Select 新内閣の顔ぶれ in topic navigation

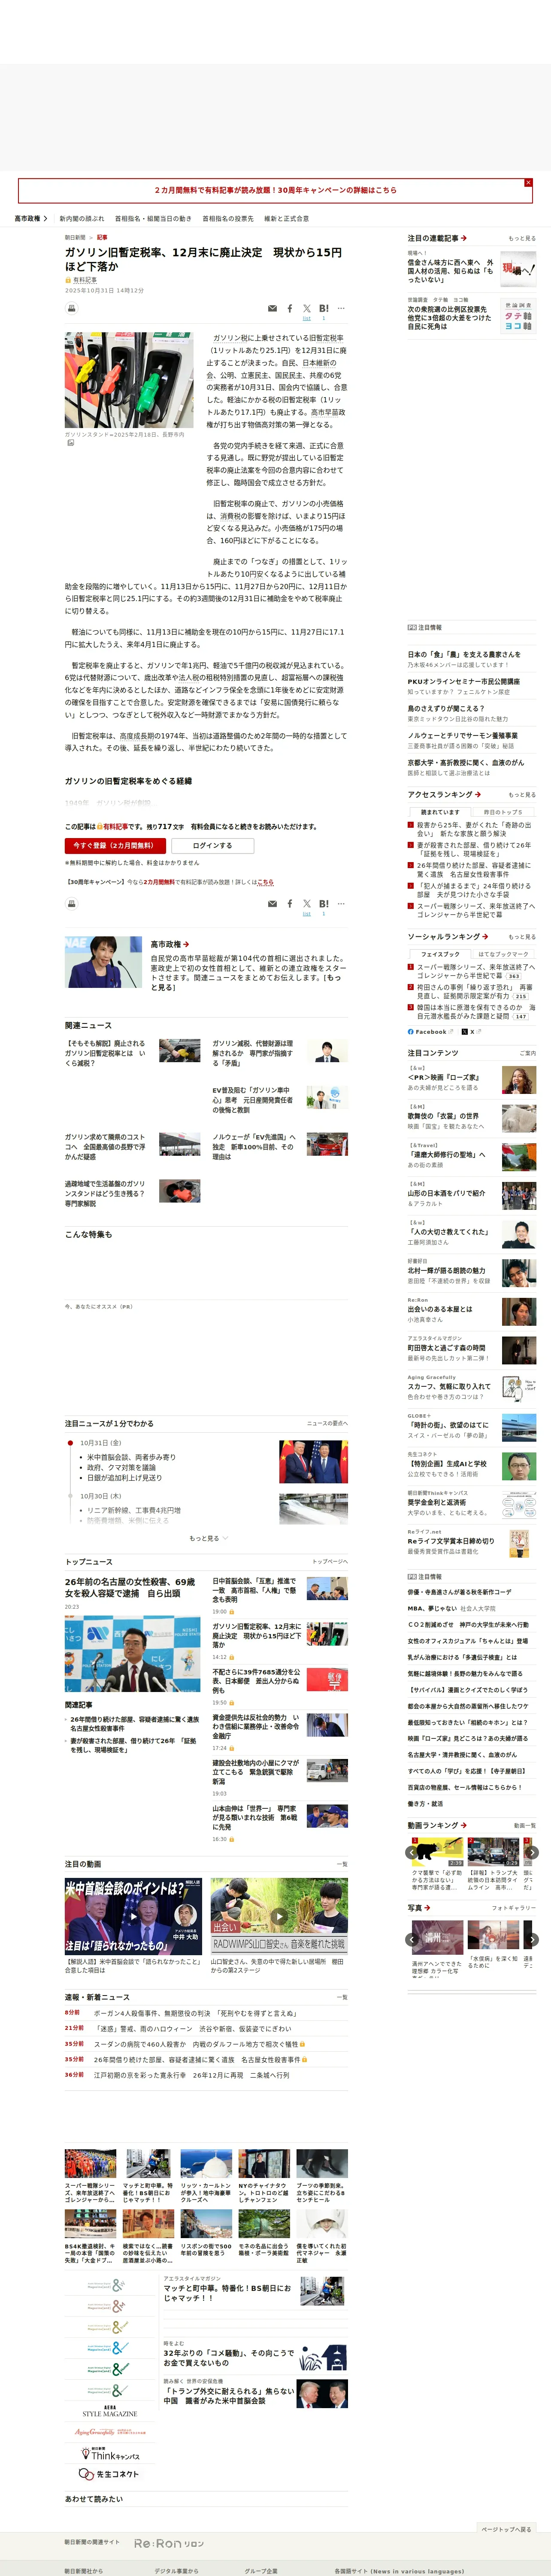82,218
